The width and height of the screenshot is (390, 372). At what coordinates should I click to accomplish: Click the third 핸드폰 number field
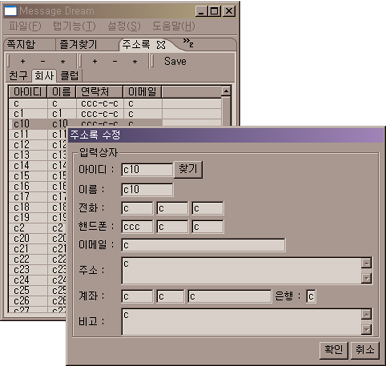208,227
